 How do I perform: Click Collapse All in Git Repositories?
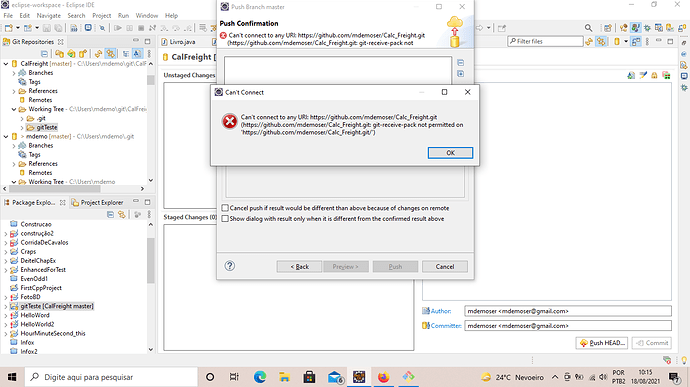(44, 54)
